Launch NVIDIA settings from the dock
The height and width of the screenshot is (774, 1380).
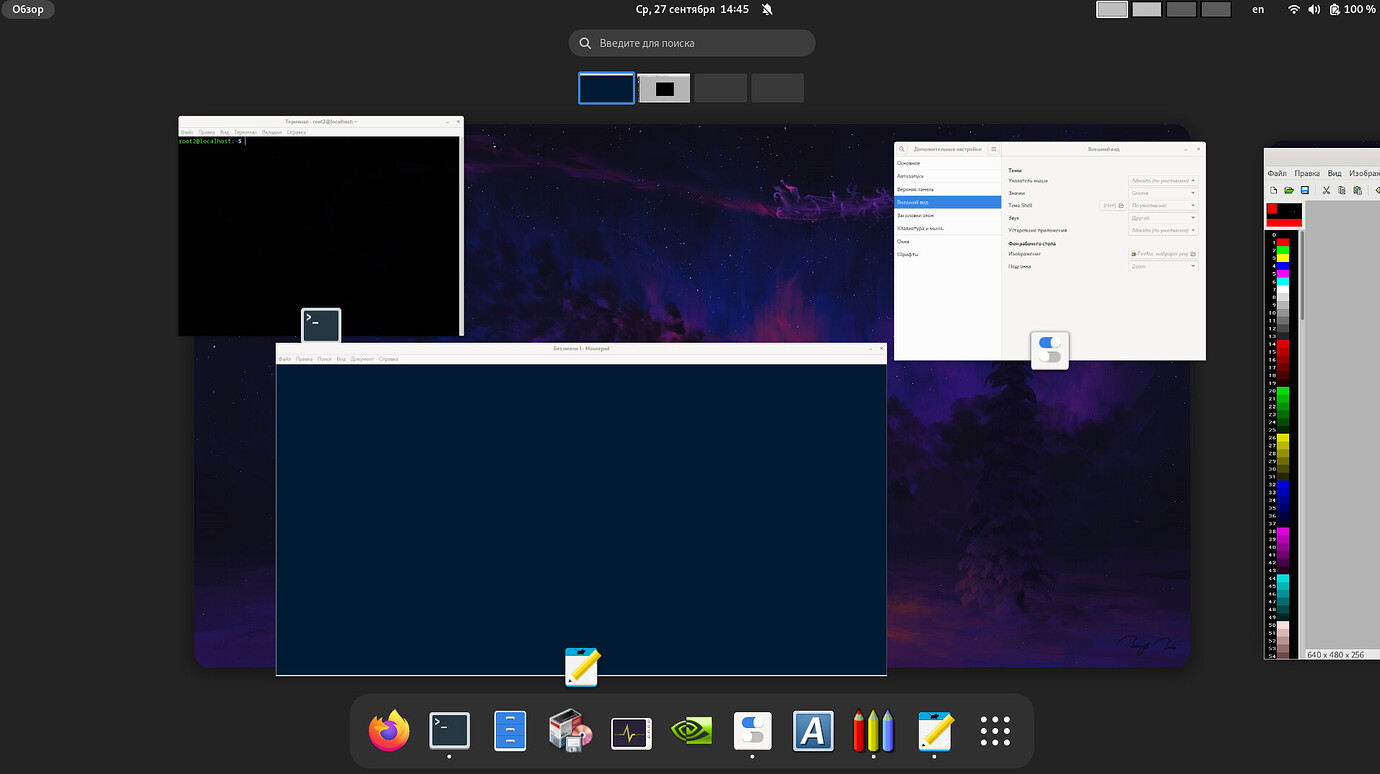point(691,731)
